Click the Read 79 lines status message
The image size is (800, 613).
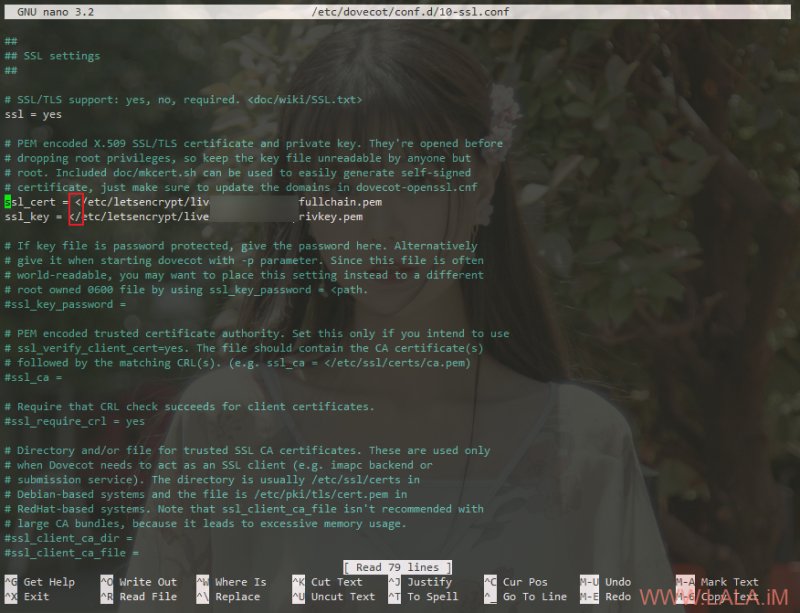point(397,567)
